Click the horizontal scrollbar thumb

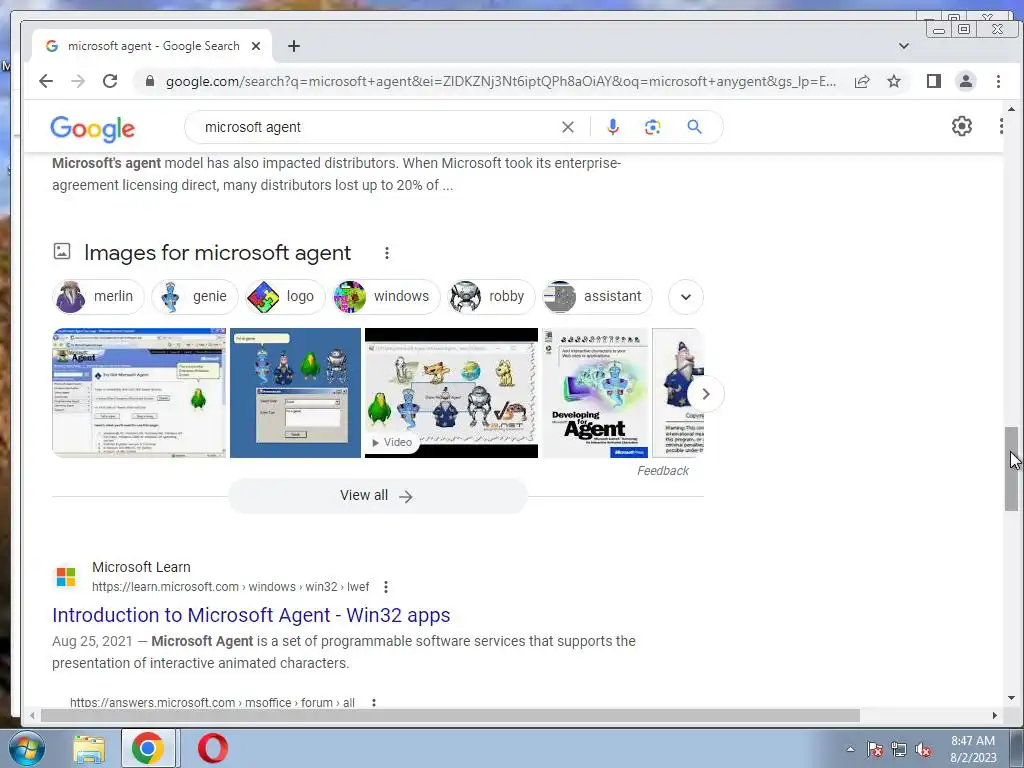451,716
